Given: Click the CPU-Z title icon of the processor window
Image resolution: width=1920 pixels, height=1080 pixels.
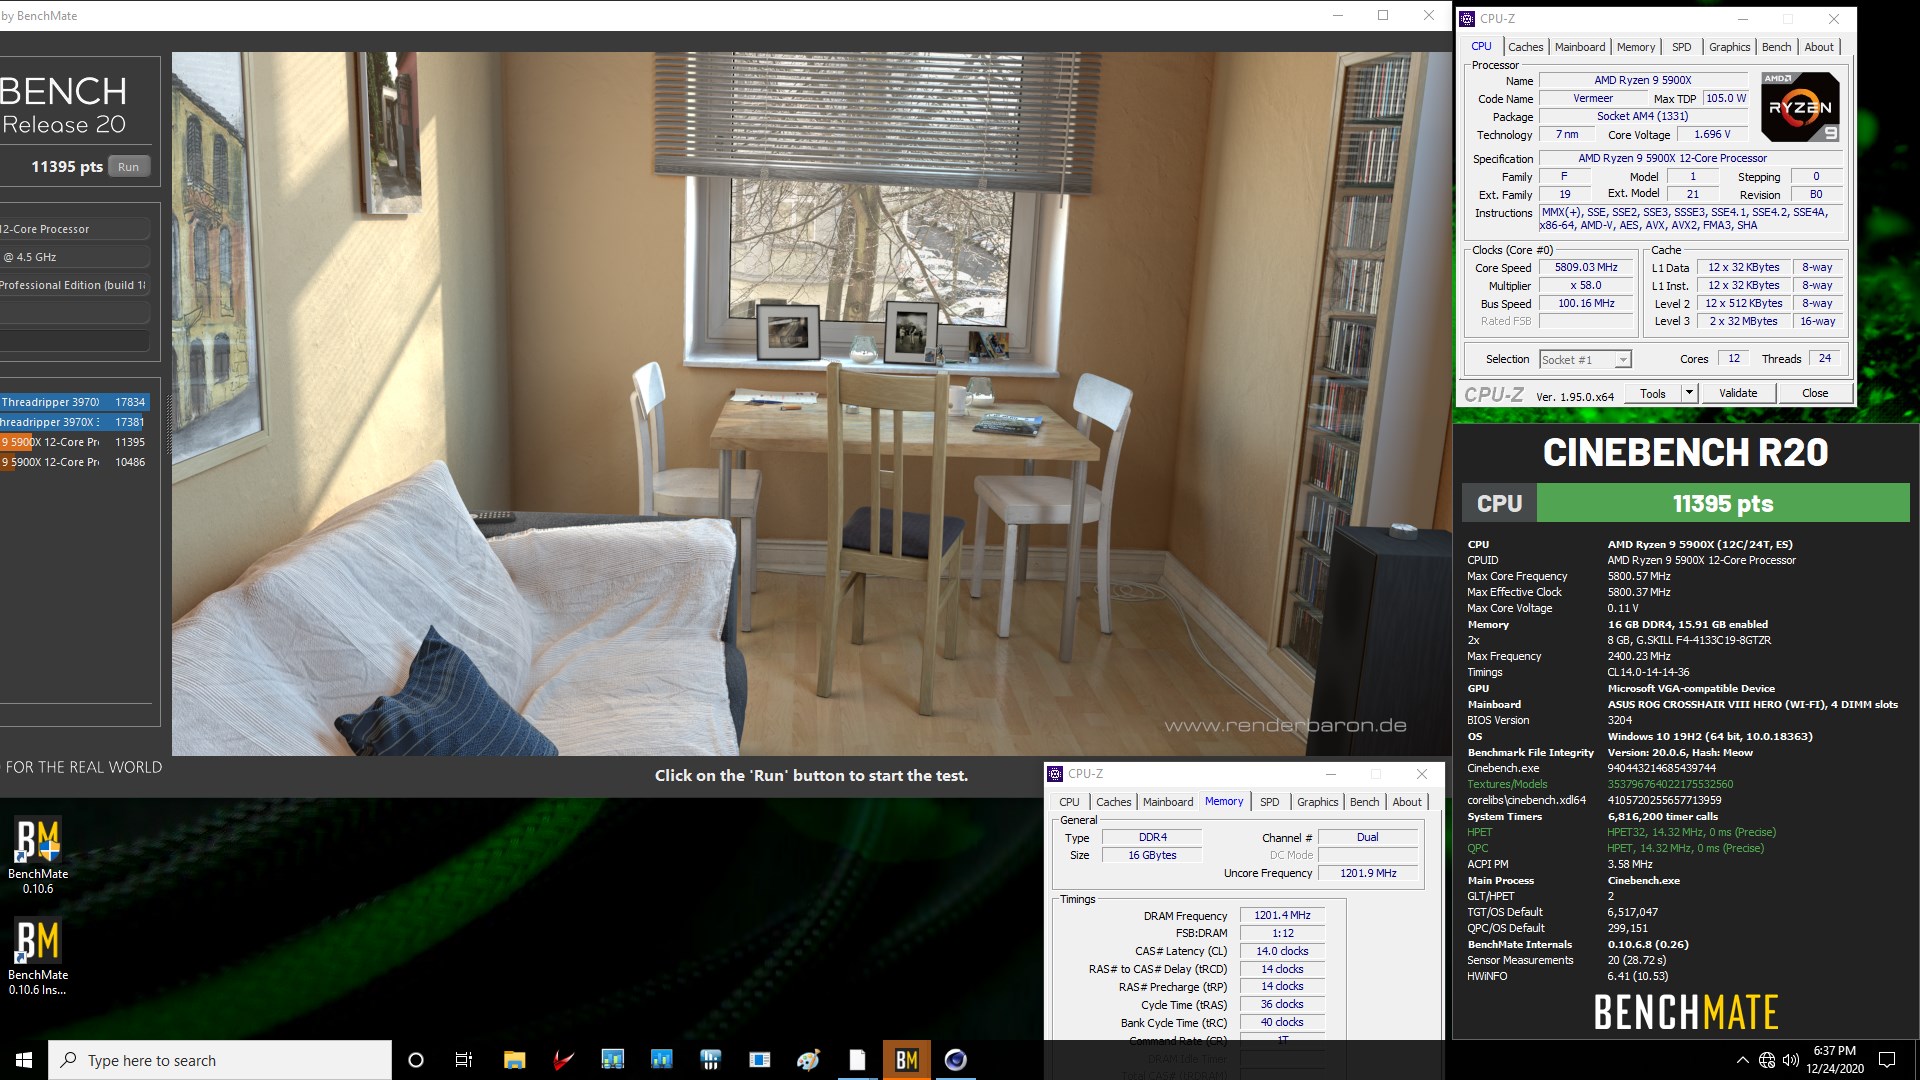Looking at the screenshot, I should point(1467,18).
